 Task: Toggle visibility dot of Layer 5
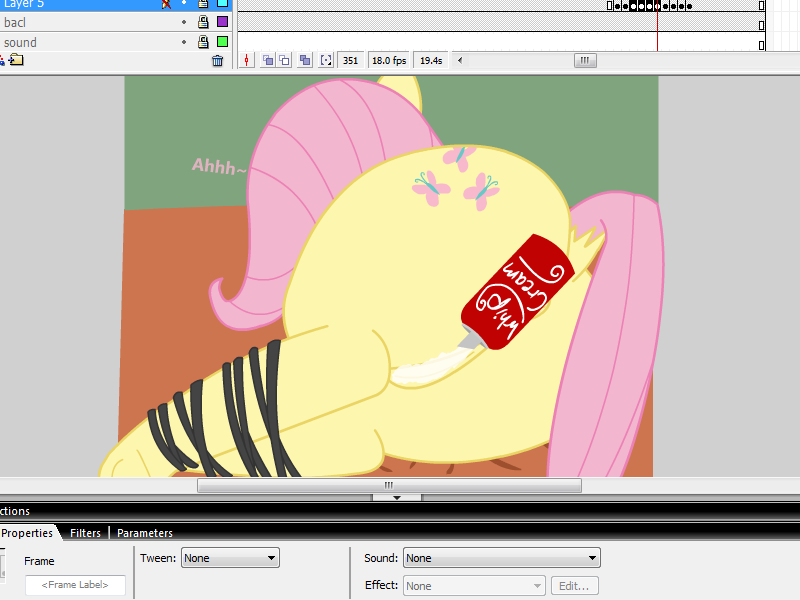click(184, 4)
